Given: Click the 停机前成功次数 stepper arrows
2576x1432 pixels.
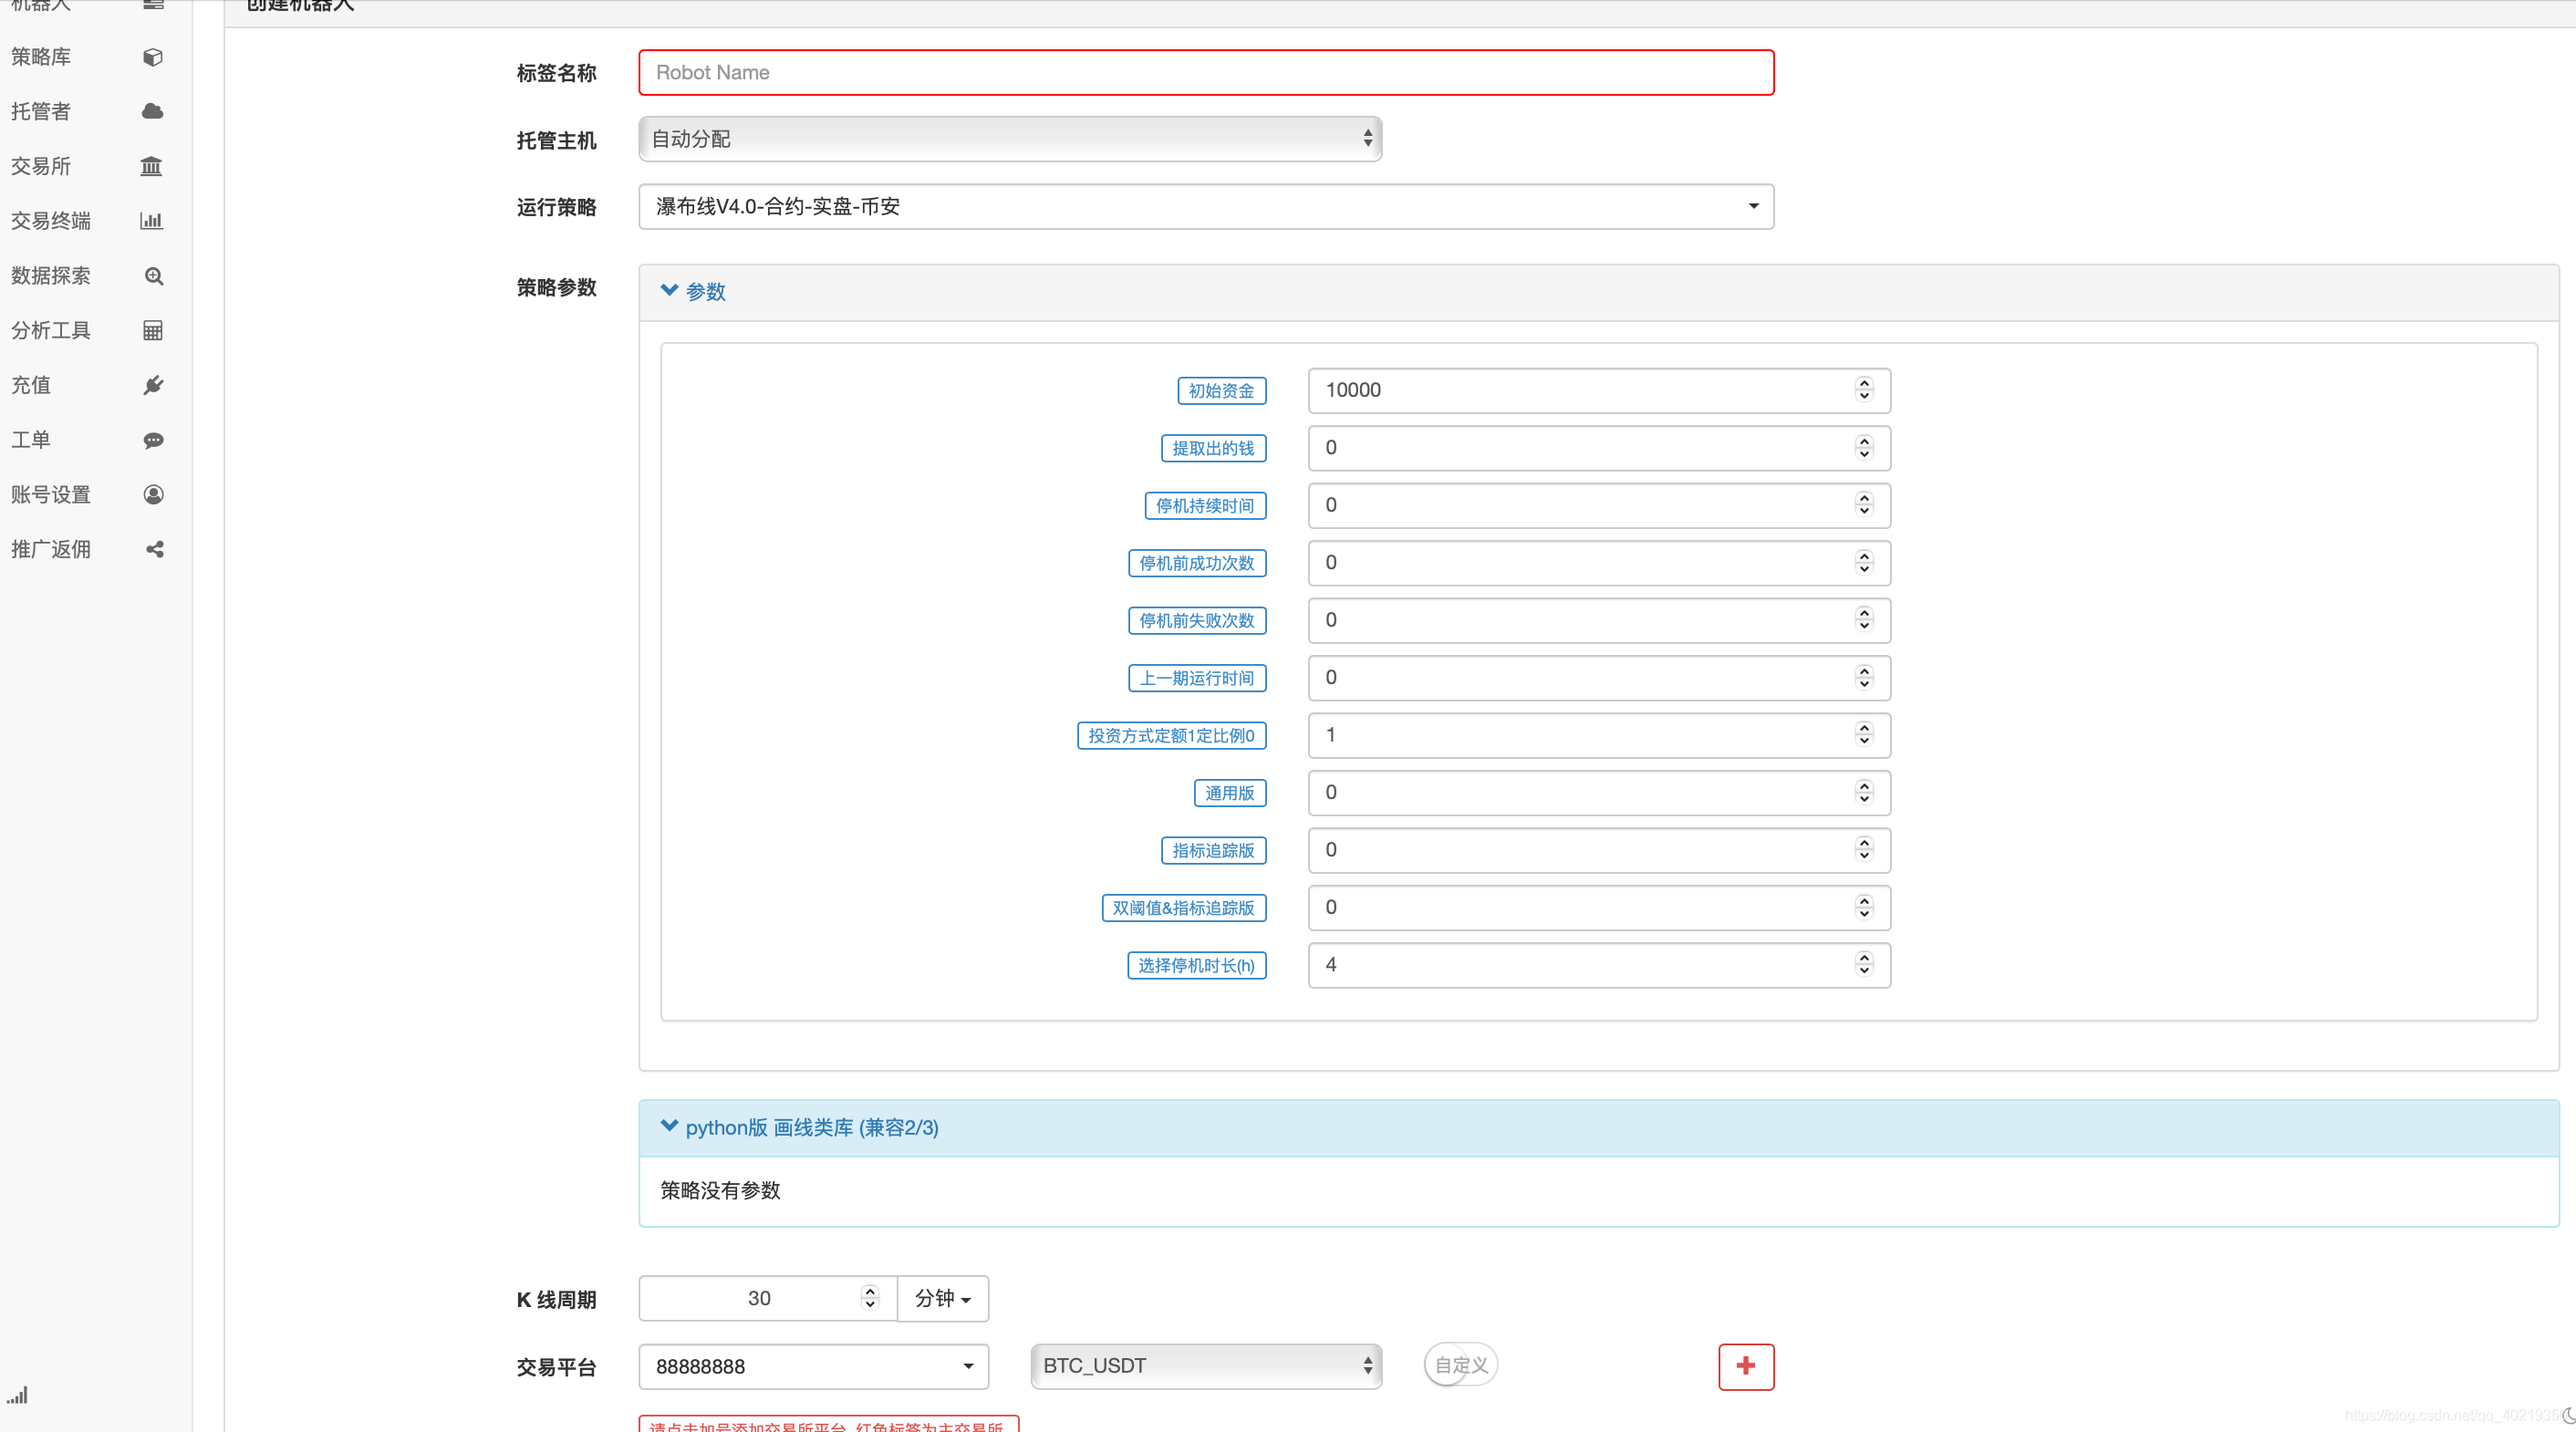Looking at the screenshot, I should (x=1864, y=562).
